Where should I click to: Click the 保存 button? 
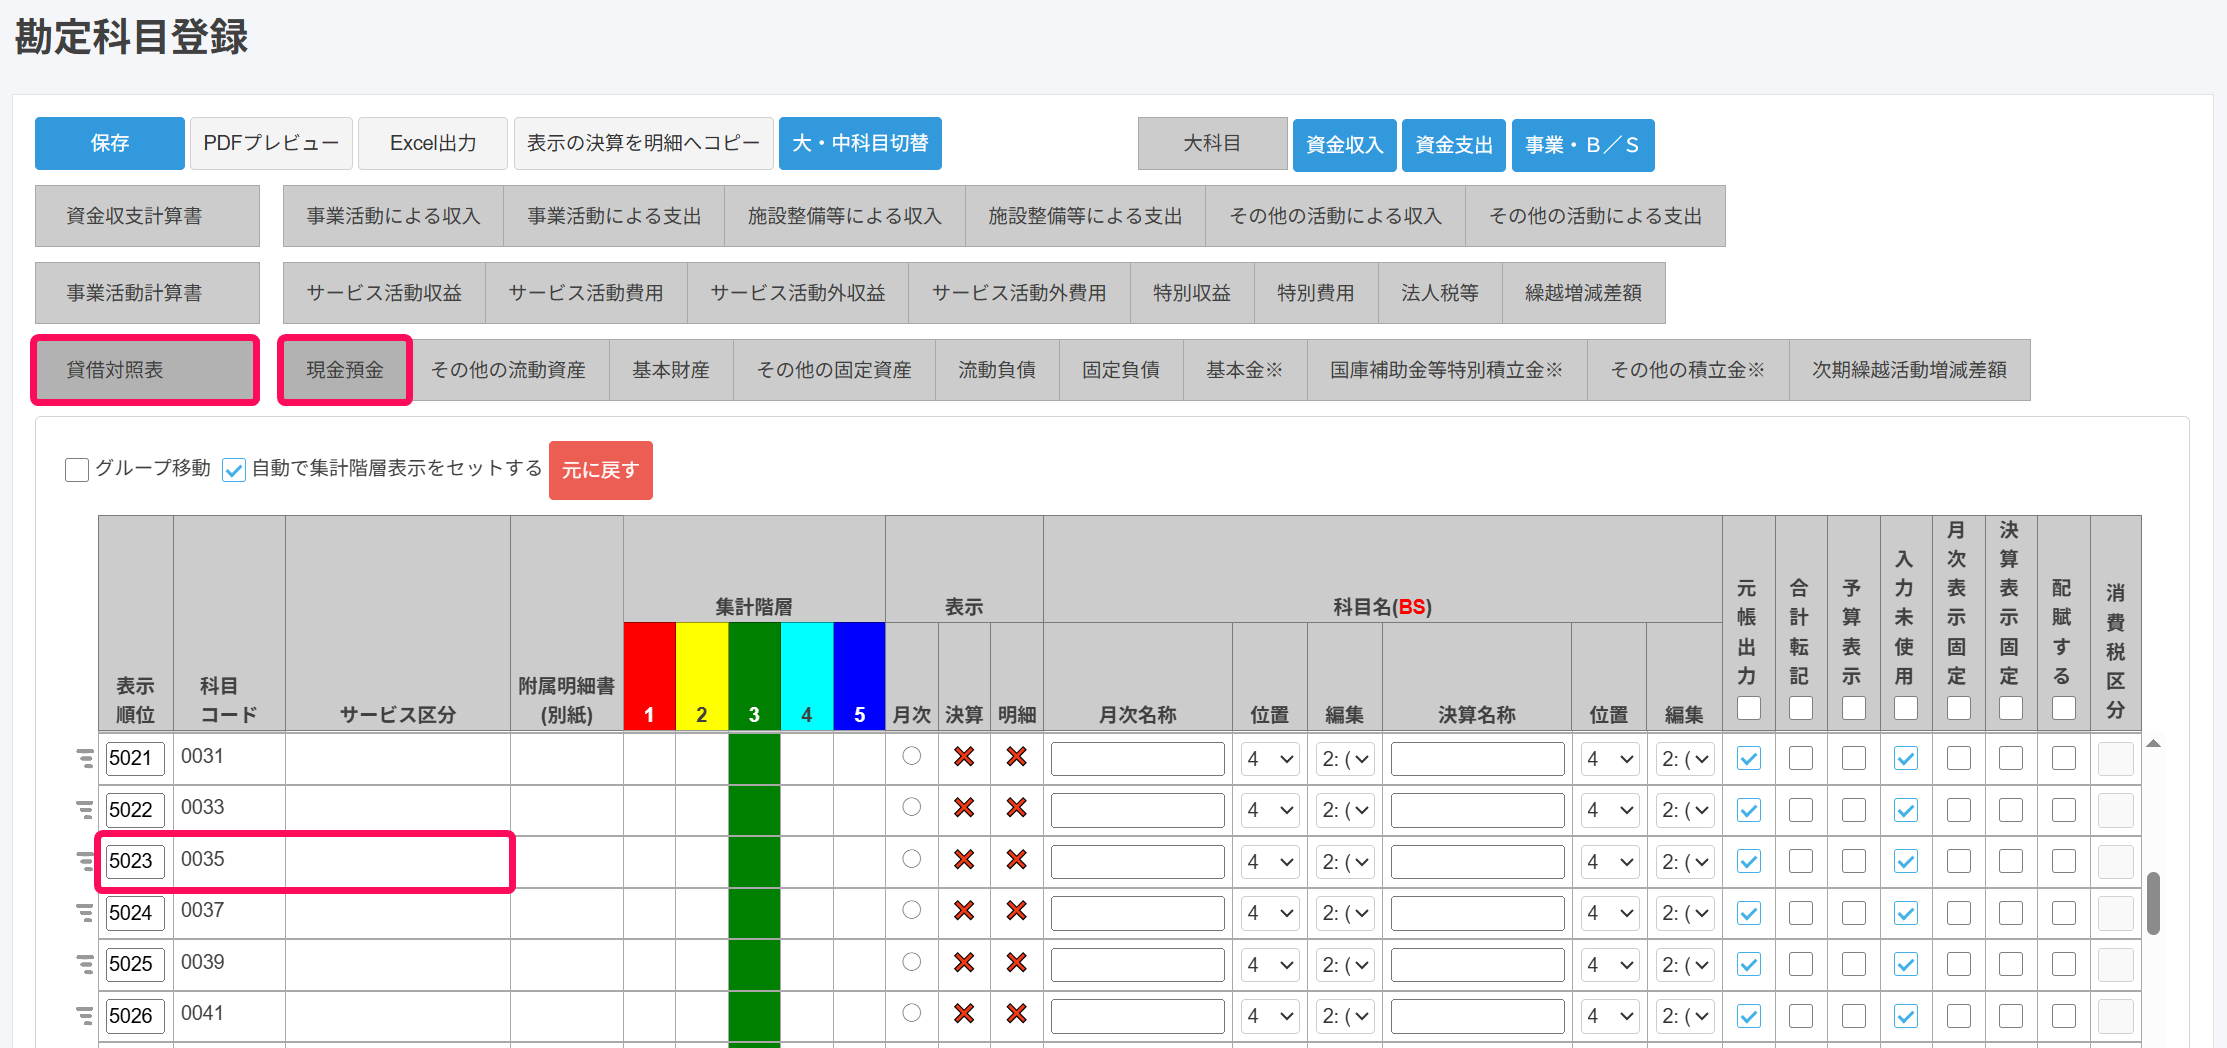click(109, 143)
